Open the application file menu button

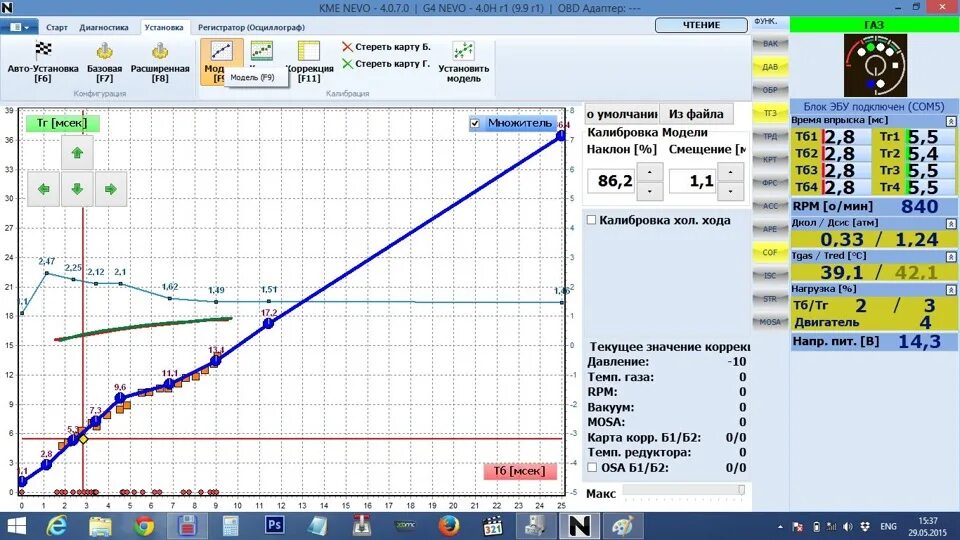(20, 27)
